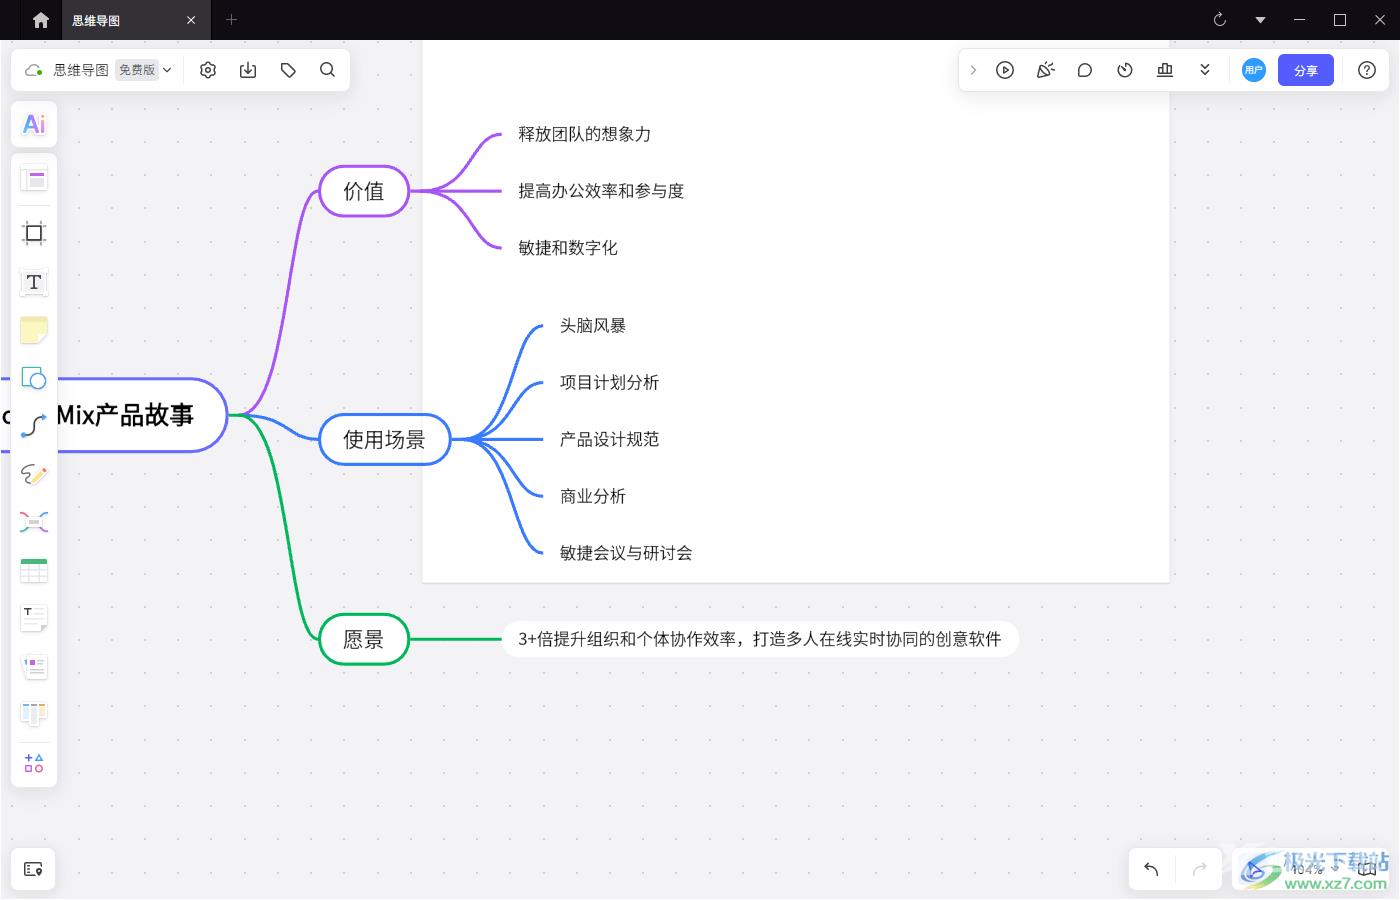Select the 敏捷和数字化 text node
Viewport: 1400px width, 900px height.
click(568, 248)
